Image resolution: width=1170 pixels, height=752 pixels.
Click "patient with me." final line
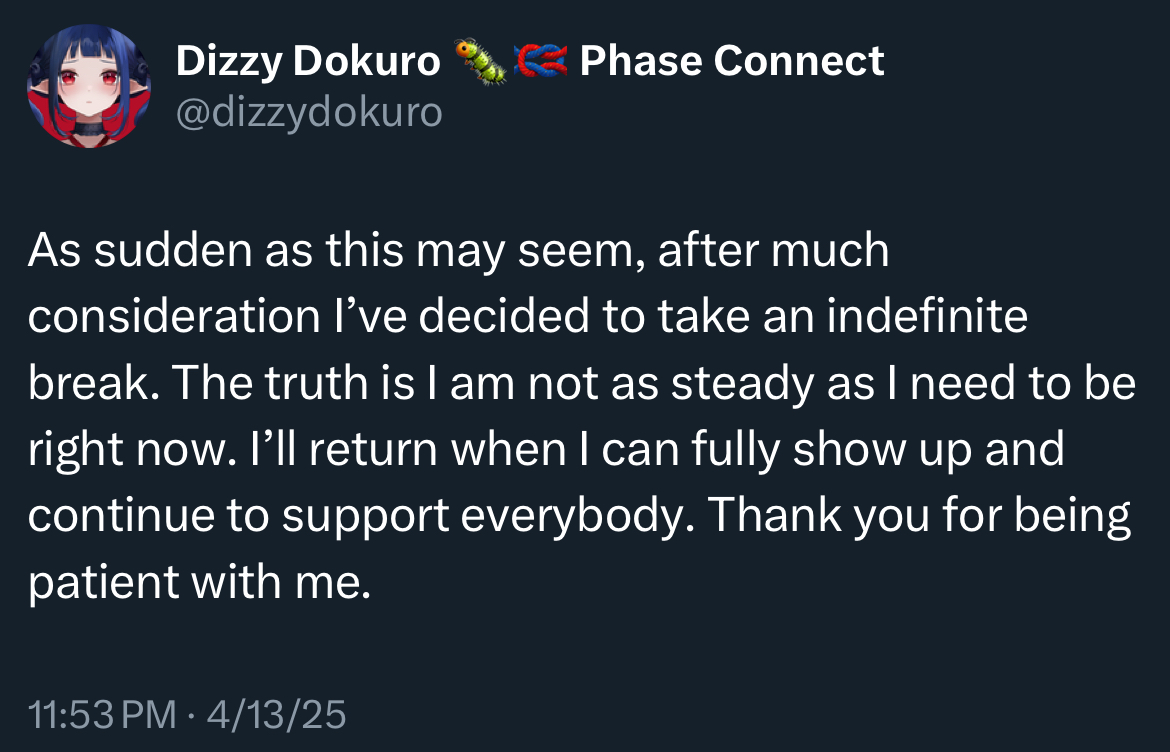pyautogui.click(x=199, y=582)
